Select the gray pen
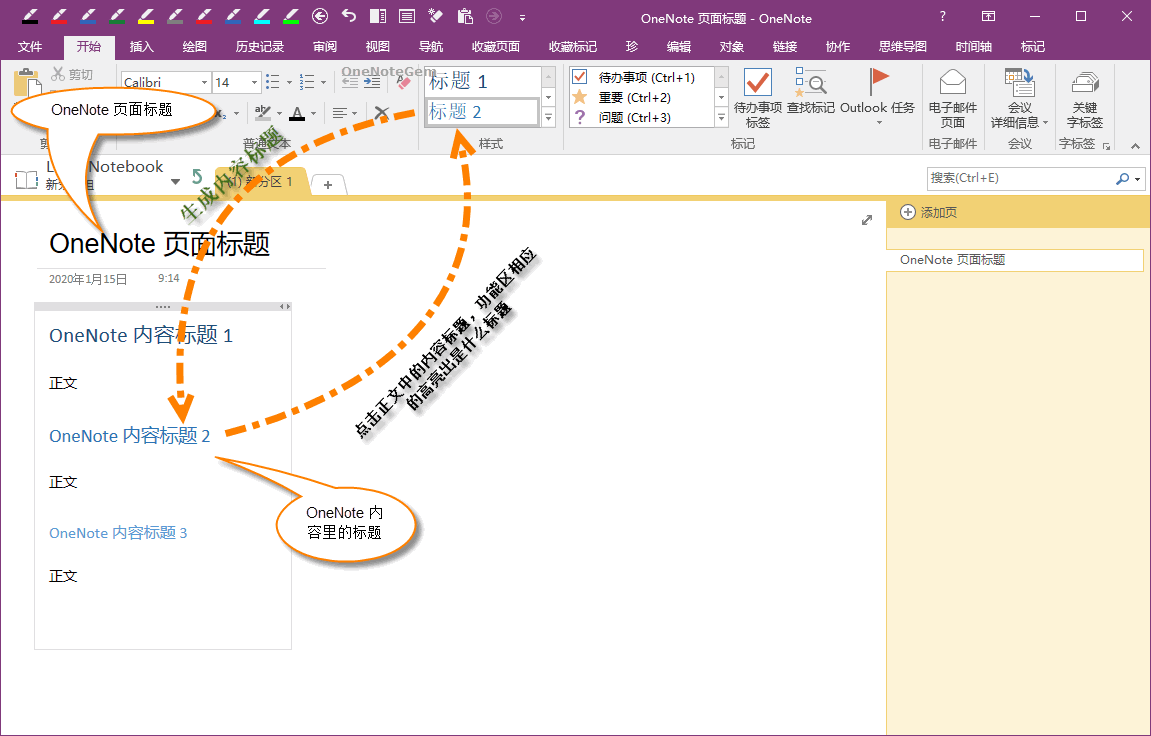The width and height of the screenshot is (1151, 736). coord(175,16)
